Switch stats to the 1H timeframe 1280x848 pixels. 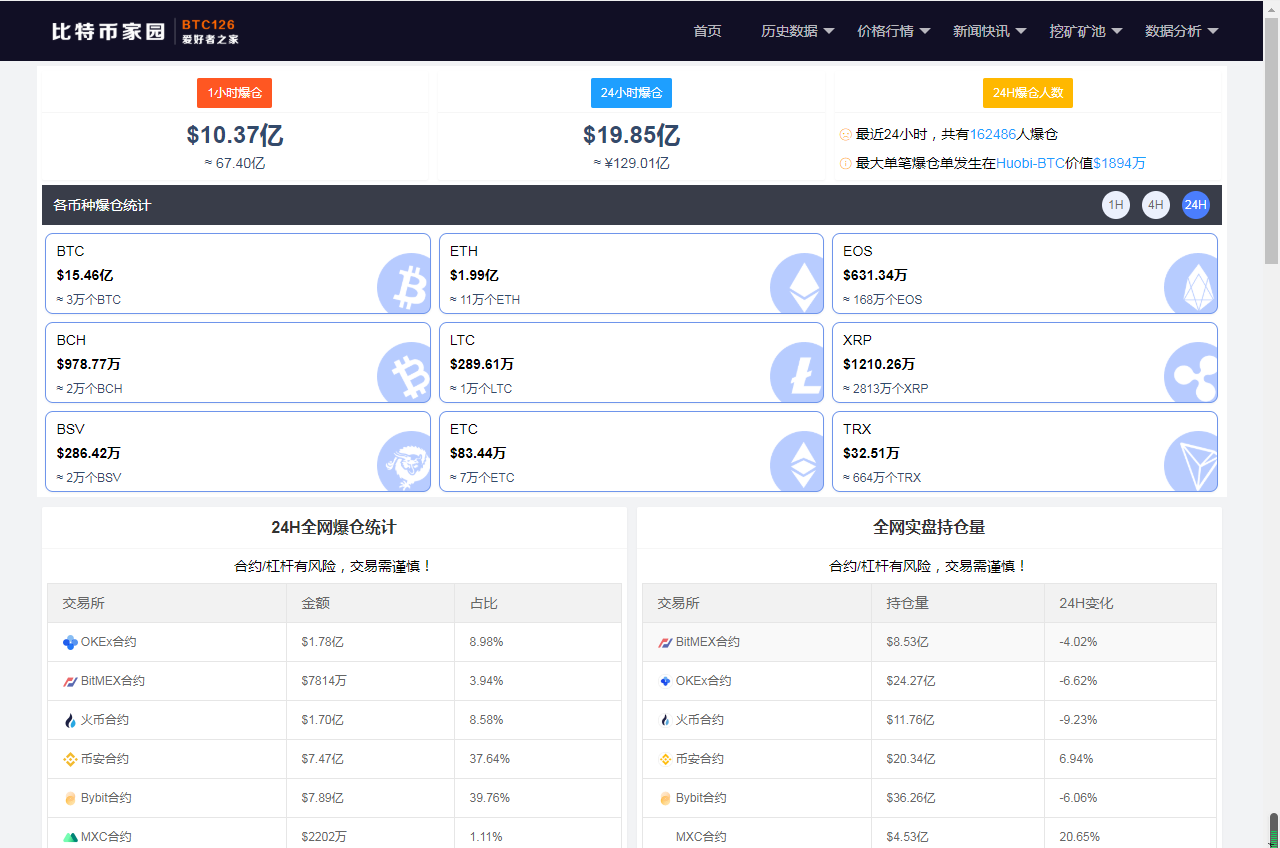click(1116, 205)
